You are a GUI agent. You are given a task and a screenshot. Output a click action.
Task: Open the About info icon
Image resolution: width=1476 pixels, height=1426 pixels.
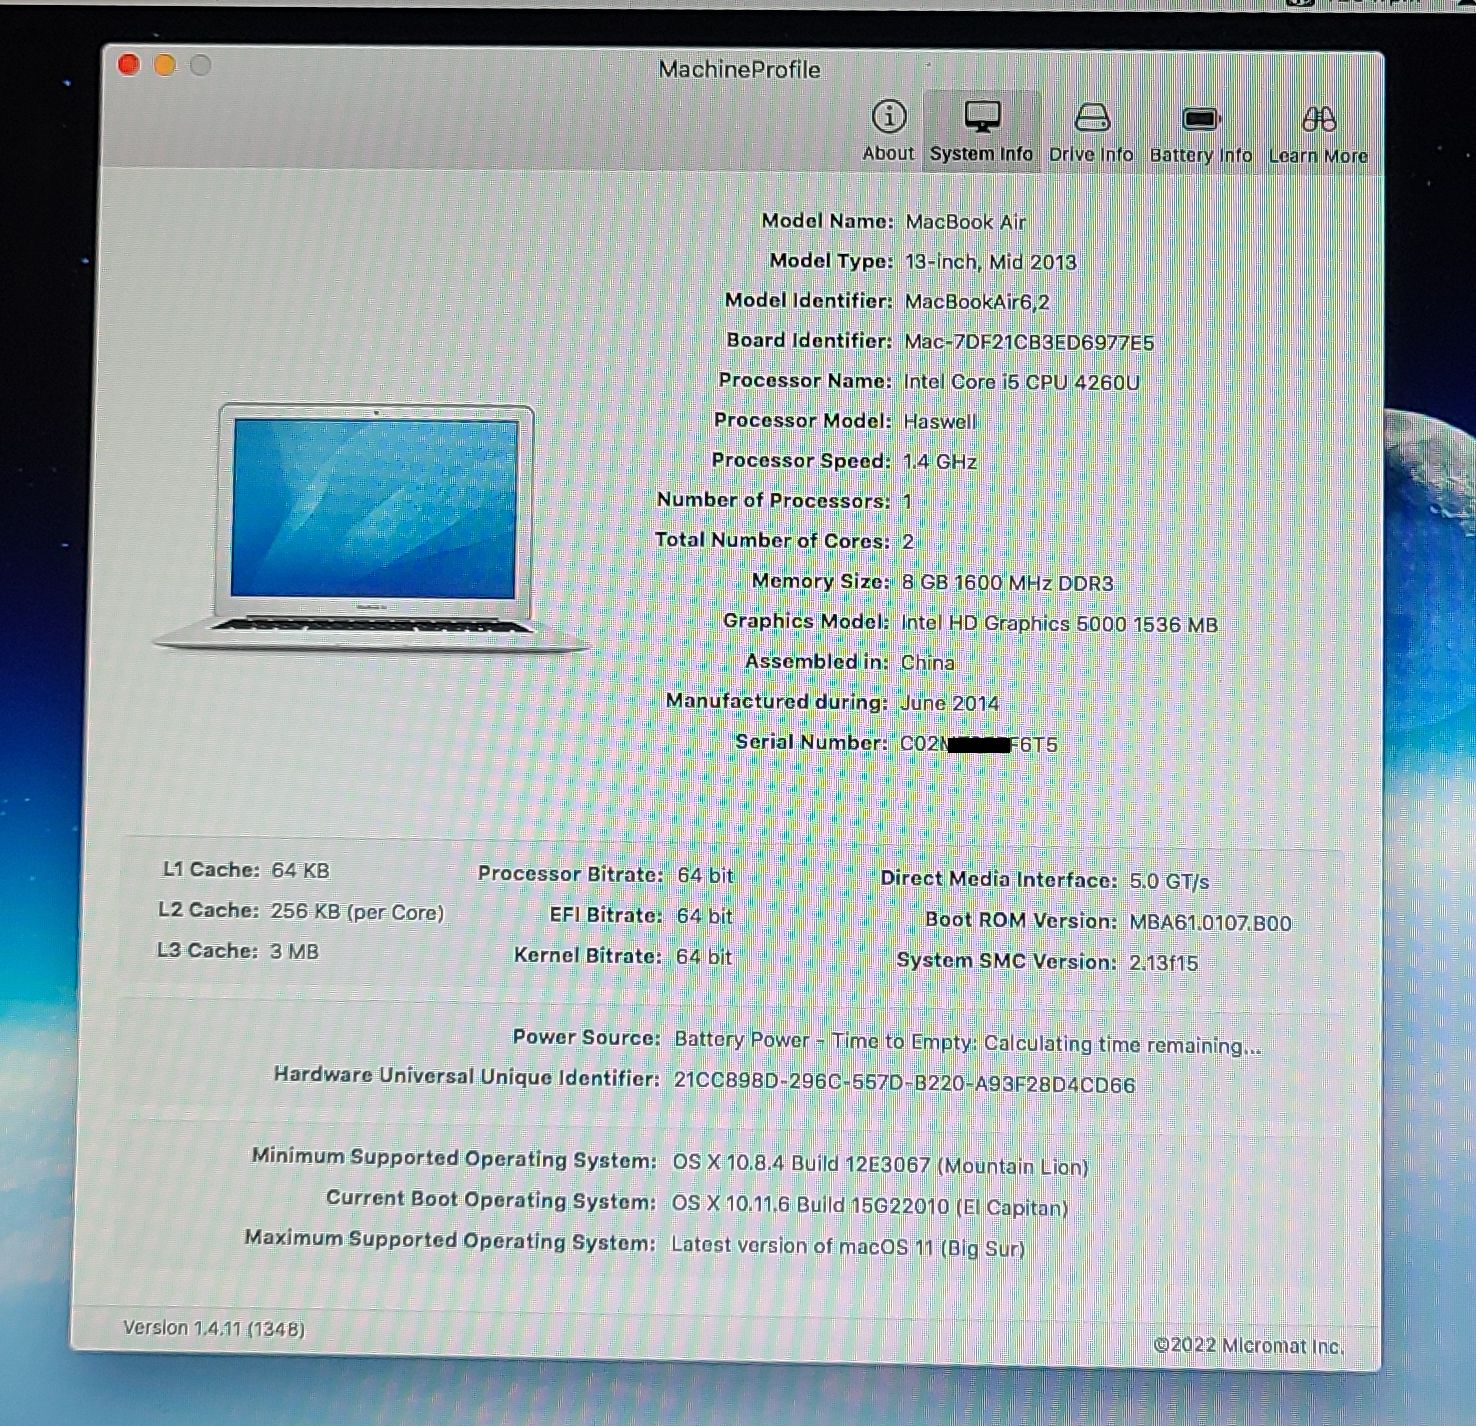point(888,118)
